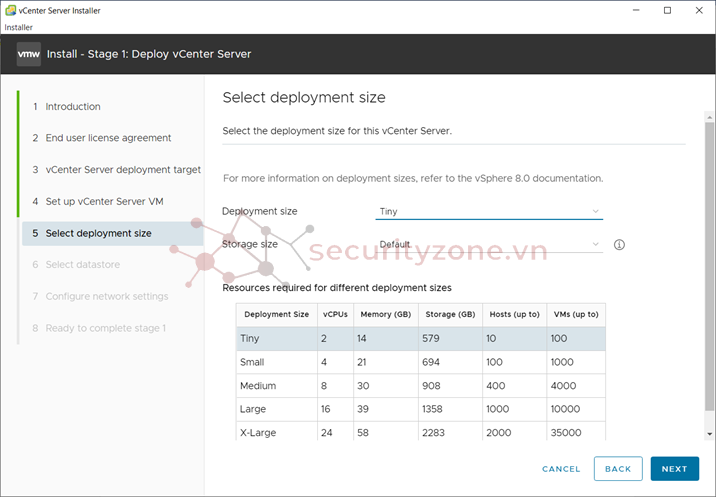Select the Large row in table
The image size is (716, 497).
point(421,409)
